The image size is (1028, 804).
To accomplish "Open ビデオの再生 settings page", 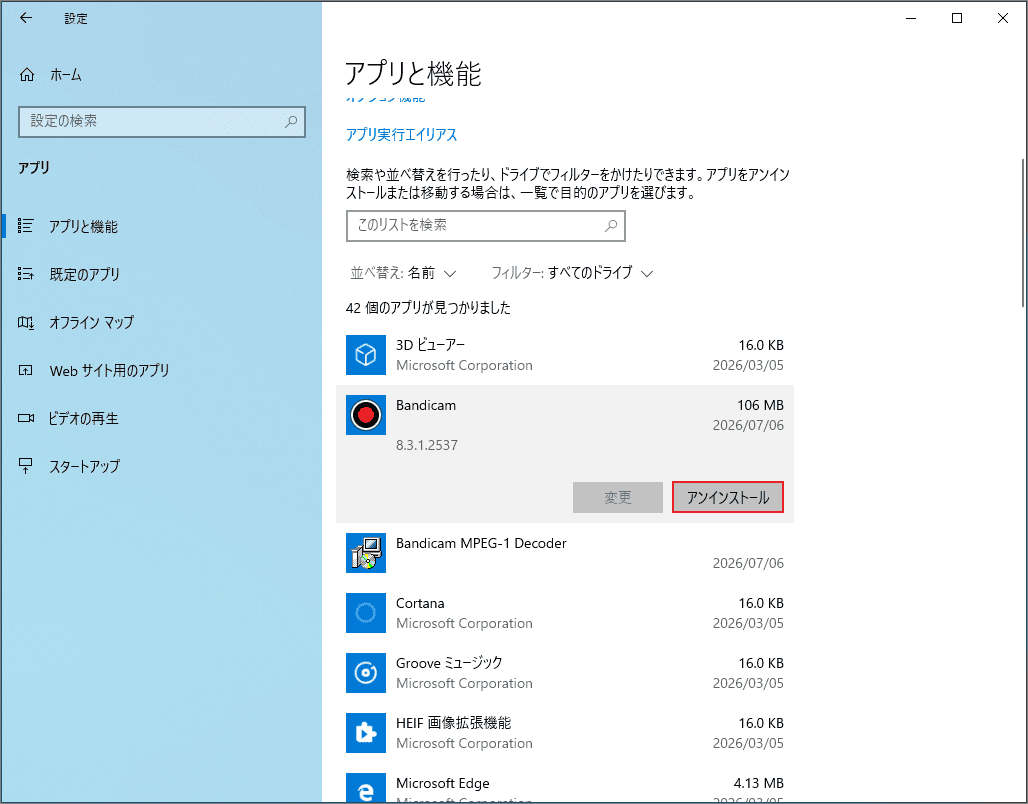I will tap(84, 418).
